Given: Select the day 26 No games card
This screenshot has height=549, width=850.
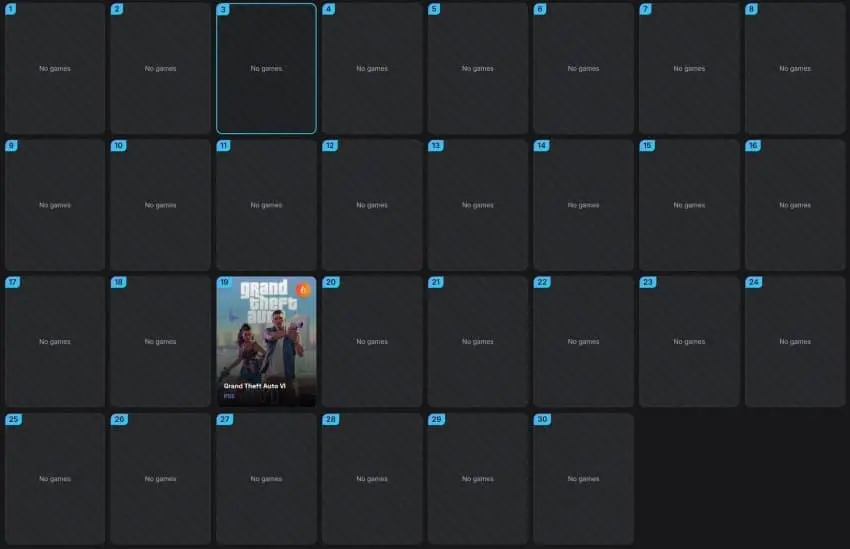Looking at the screenshot, I should click(160, 479).
